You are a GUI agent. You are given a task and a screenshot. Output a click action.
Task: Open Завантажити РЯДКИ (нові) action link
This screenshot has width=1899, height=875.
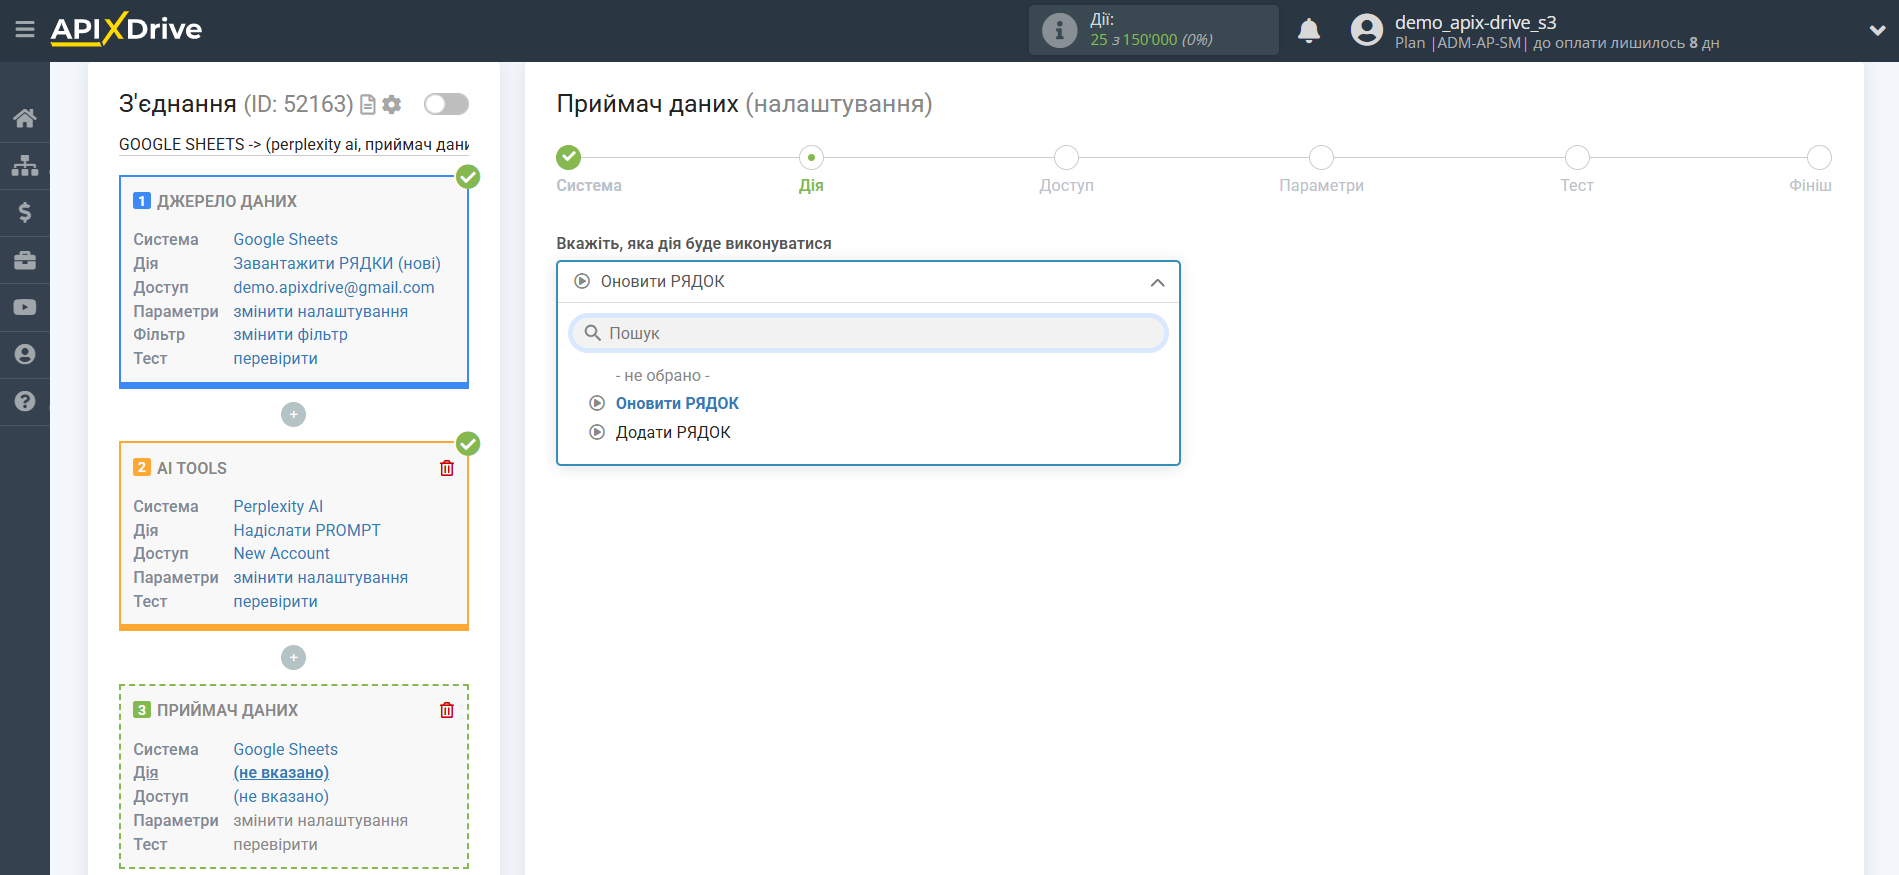tap(337, 263)
